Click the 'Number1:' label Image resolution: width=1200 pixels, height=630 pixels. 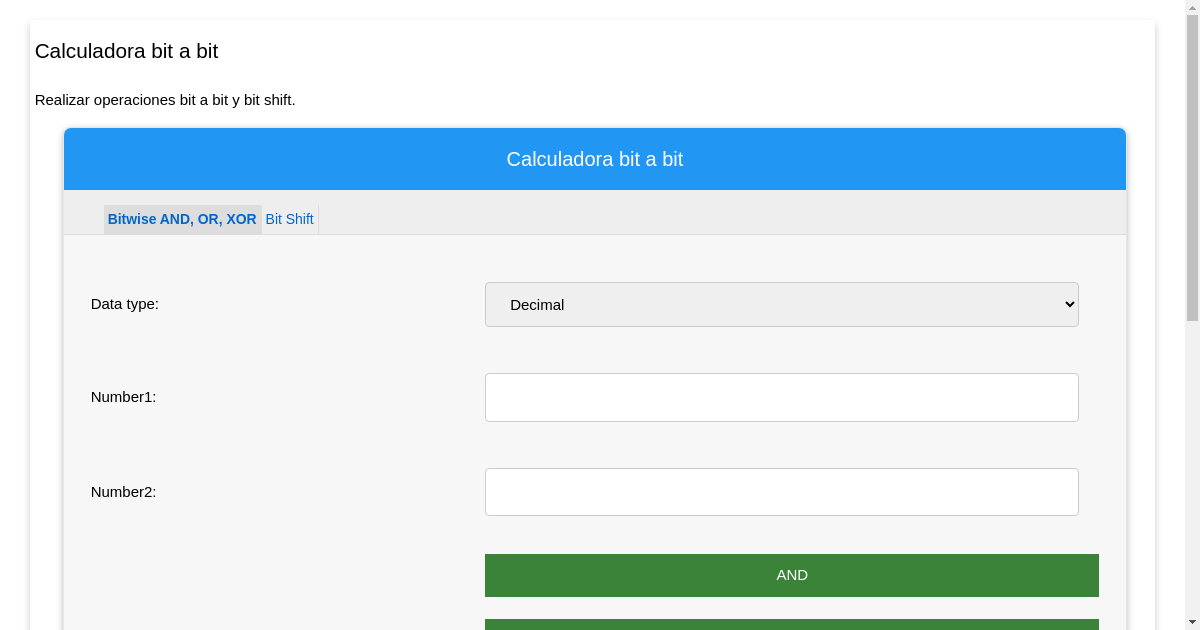coord(123,397)
